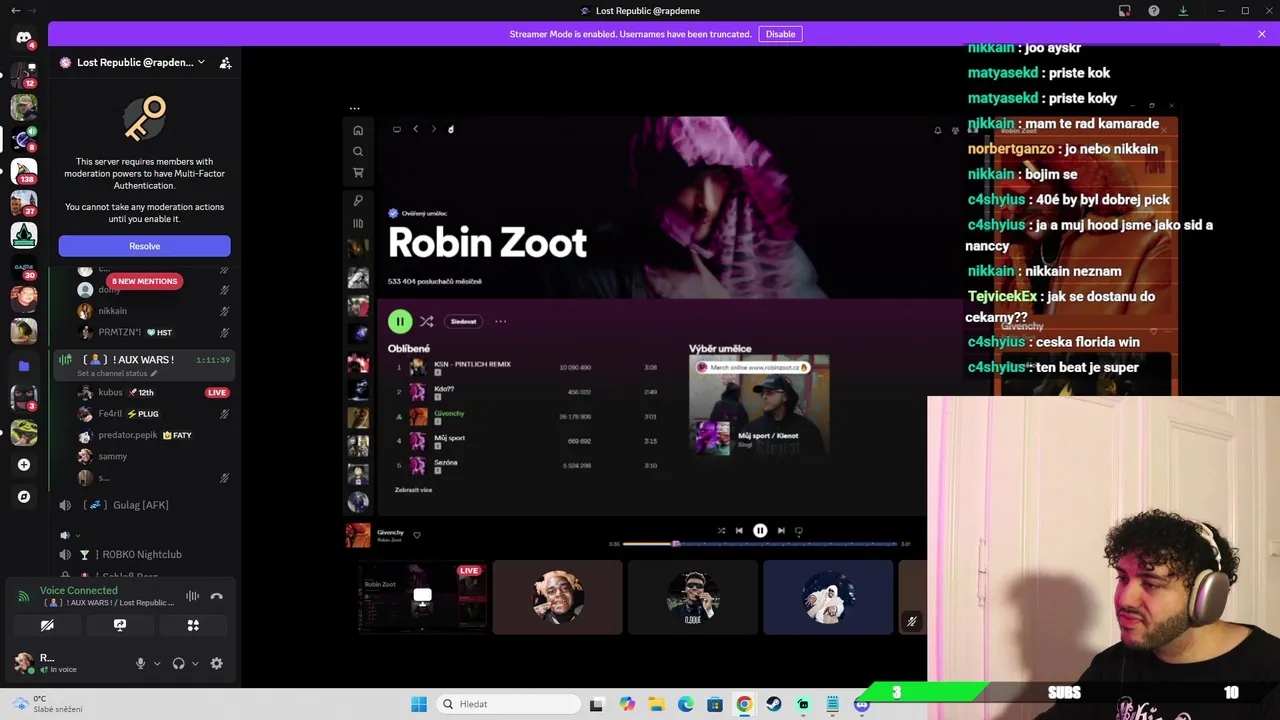Click Spotify forward arrow in stream
The width and height of the screenshot is (1280, 720).
click(433, 129)
